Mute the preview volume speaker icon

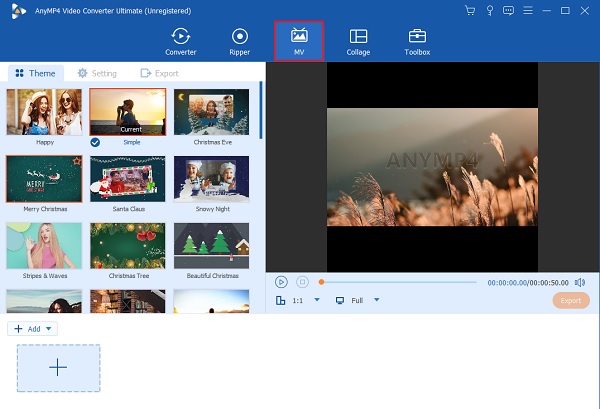point(580,282)
